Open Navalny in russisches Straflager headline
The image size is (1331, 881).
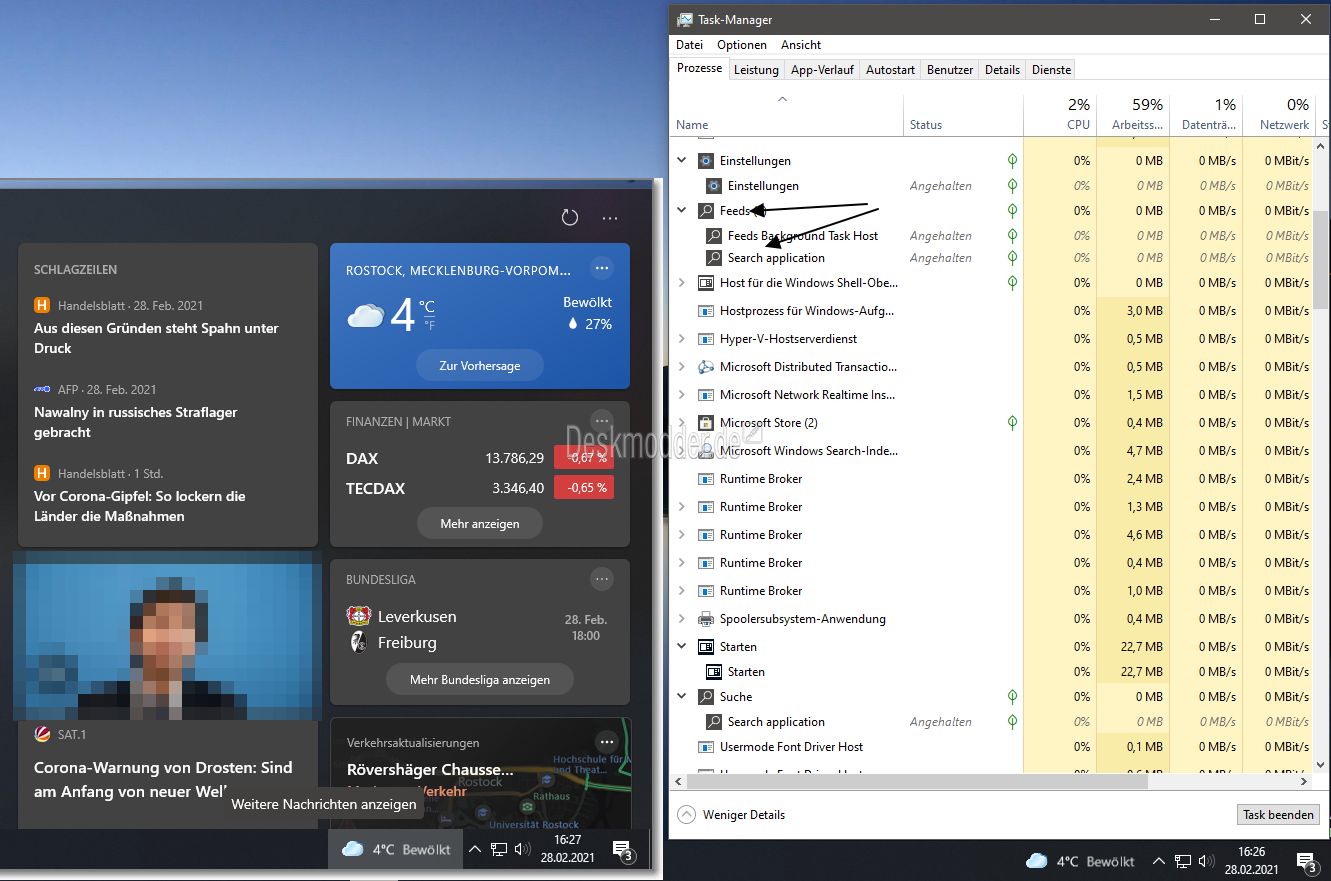pos(135,422)
